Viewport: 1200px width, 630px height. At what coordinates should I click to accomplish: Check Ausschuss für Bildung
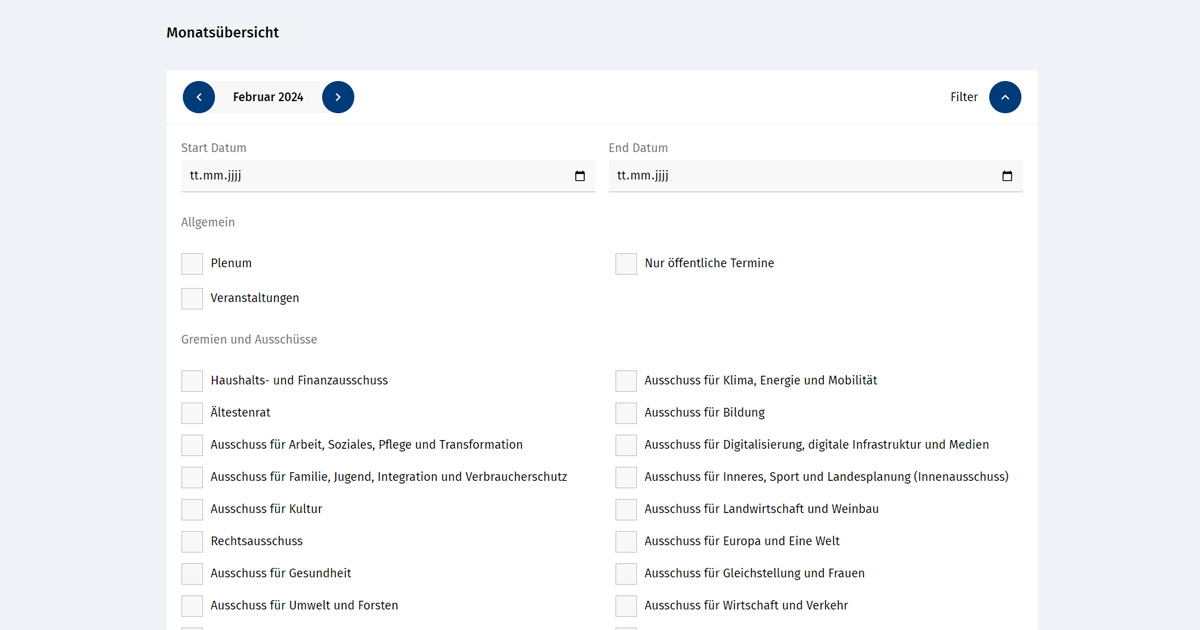click(626, 413)
